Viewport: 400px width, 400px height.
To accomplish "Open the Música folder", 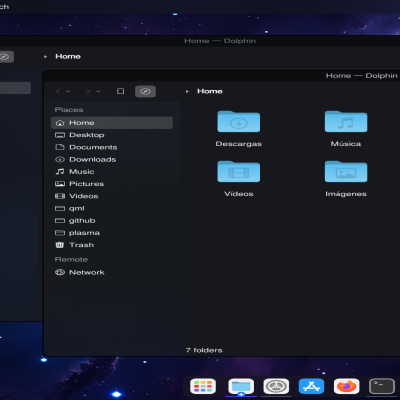I will 346,129.
